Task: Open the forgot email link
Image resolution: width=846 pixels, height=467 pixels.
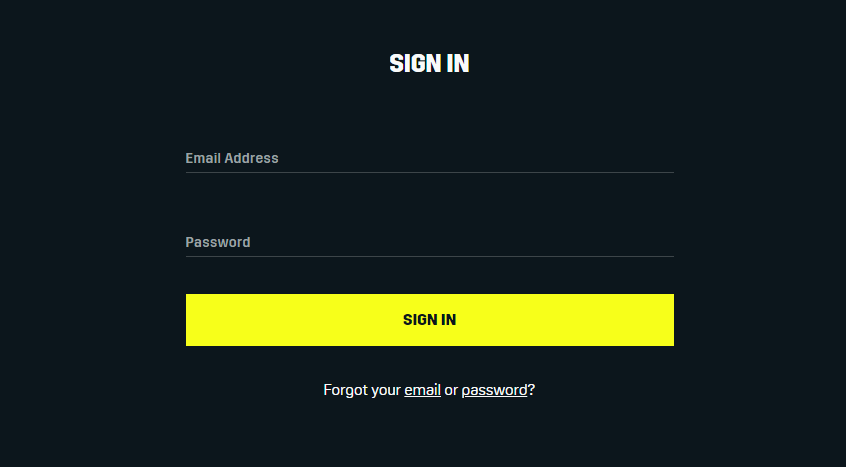Action: (422, 390)
